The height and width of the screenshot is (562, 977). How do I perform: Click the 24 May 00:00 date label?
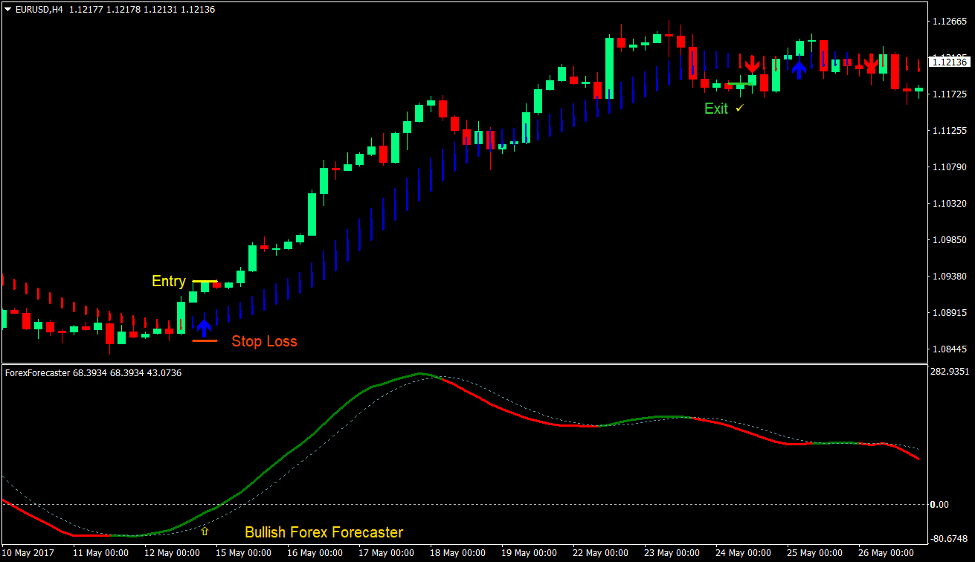(743, 553)
